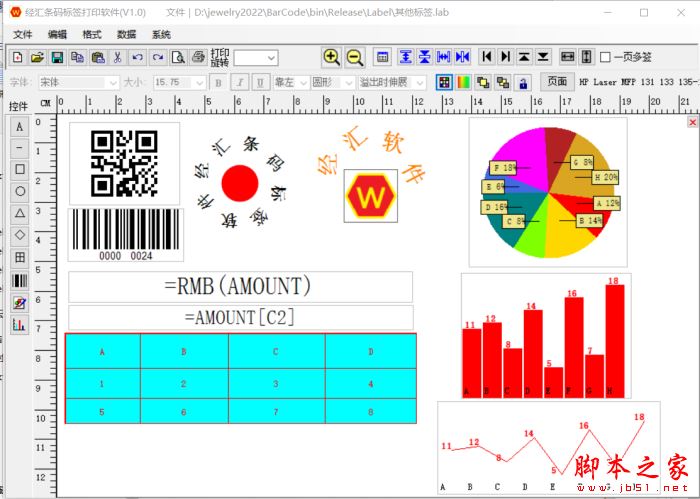Toggle italic formatting

click(x=240, y=83)
